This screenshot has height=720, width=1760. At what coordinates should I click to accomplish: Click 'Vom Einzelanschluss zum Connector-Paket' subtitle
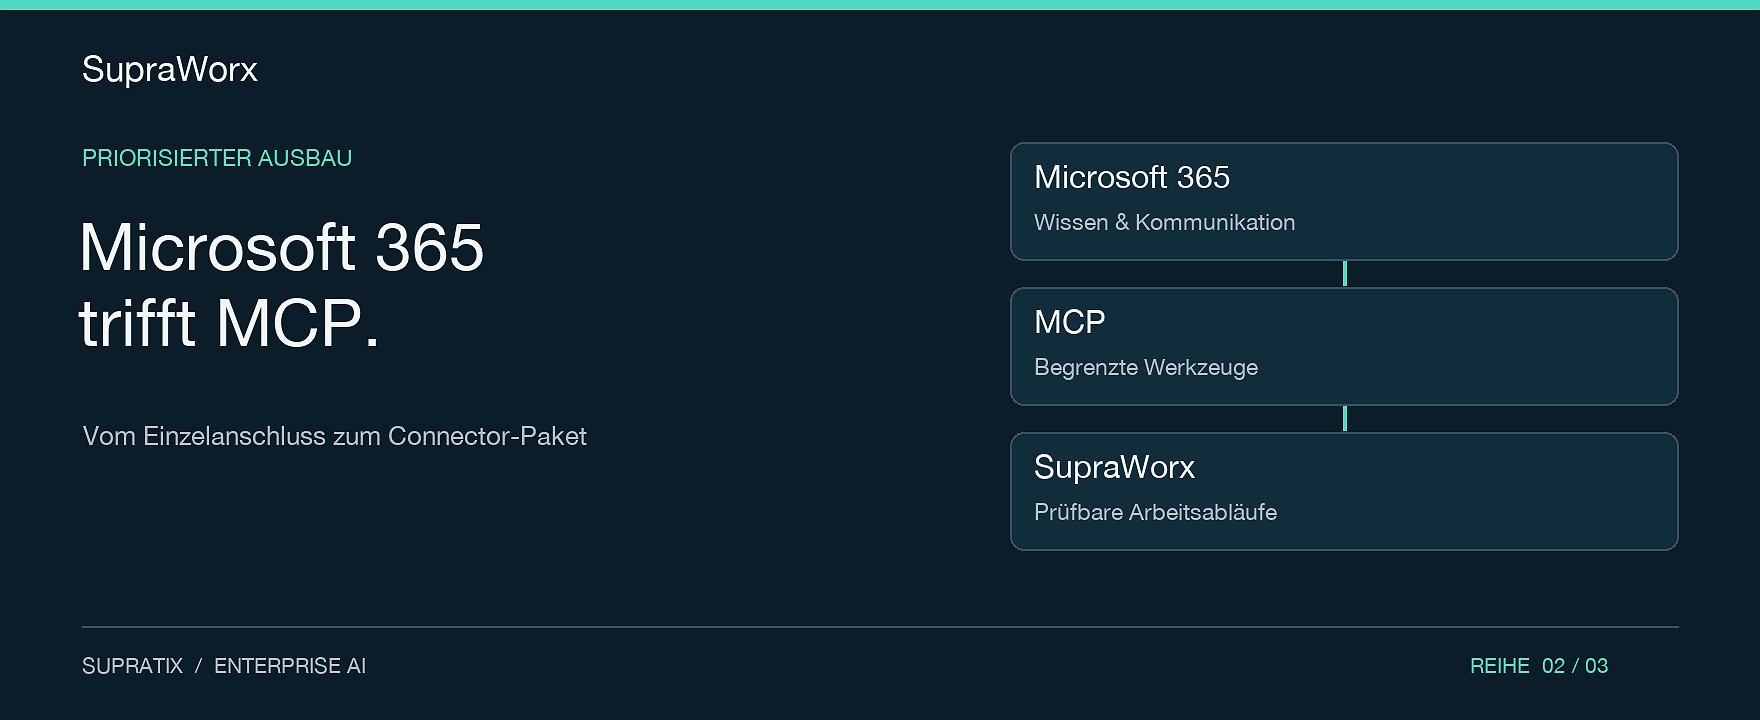point(334,436)
